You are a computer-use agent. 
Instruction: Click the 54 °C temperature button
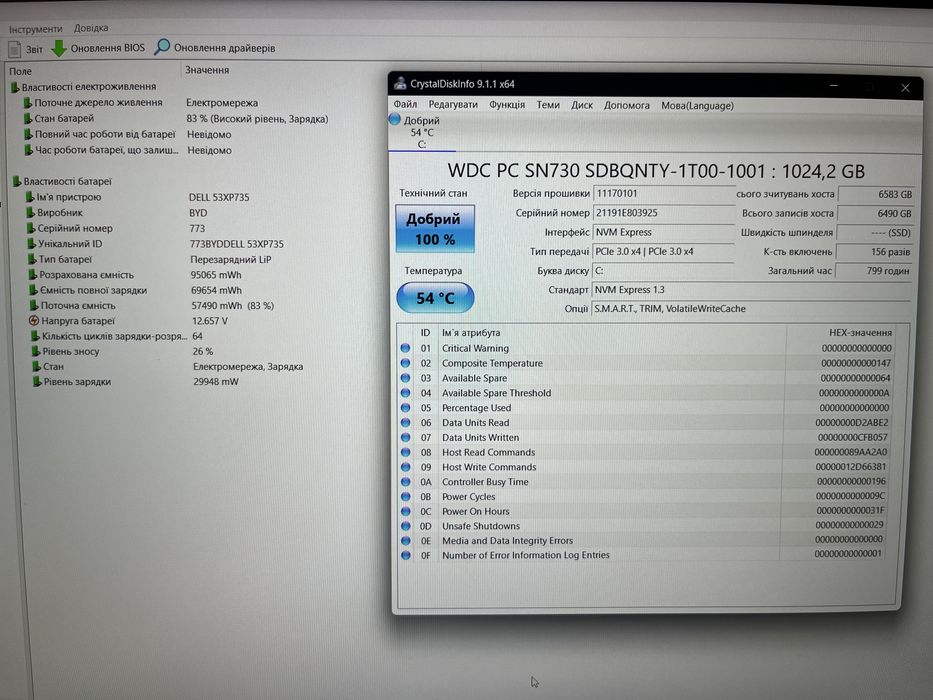coord(435,298)
